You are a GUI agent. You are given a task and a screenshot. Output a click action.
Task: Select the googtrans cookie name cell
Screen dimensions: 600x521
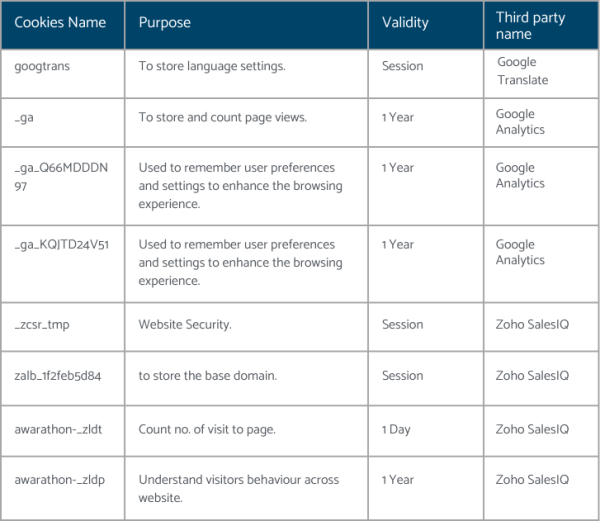click(42, 67)
